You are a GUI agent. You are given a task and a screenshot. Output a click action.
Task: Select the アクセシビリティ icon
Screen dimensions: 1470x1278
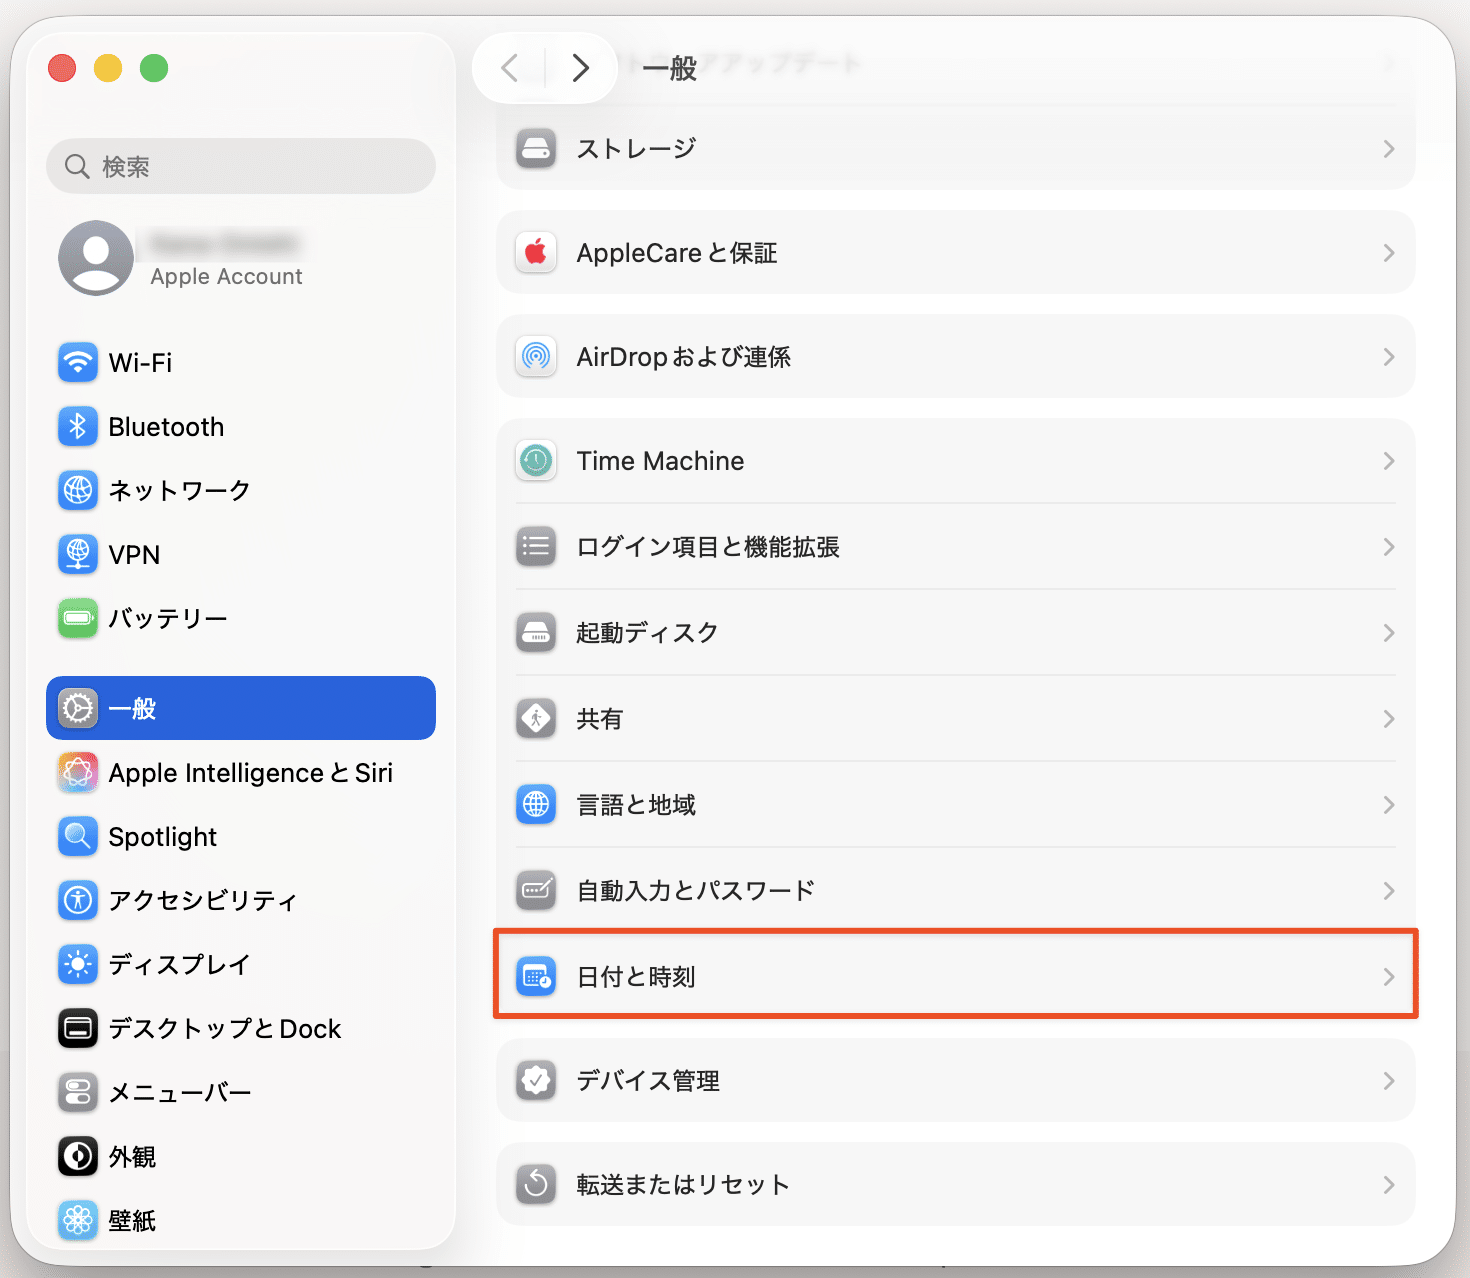pyautogui.click(x=78, y=900)
